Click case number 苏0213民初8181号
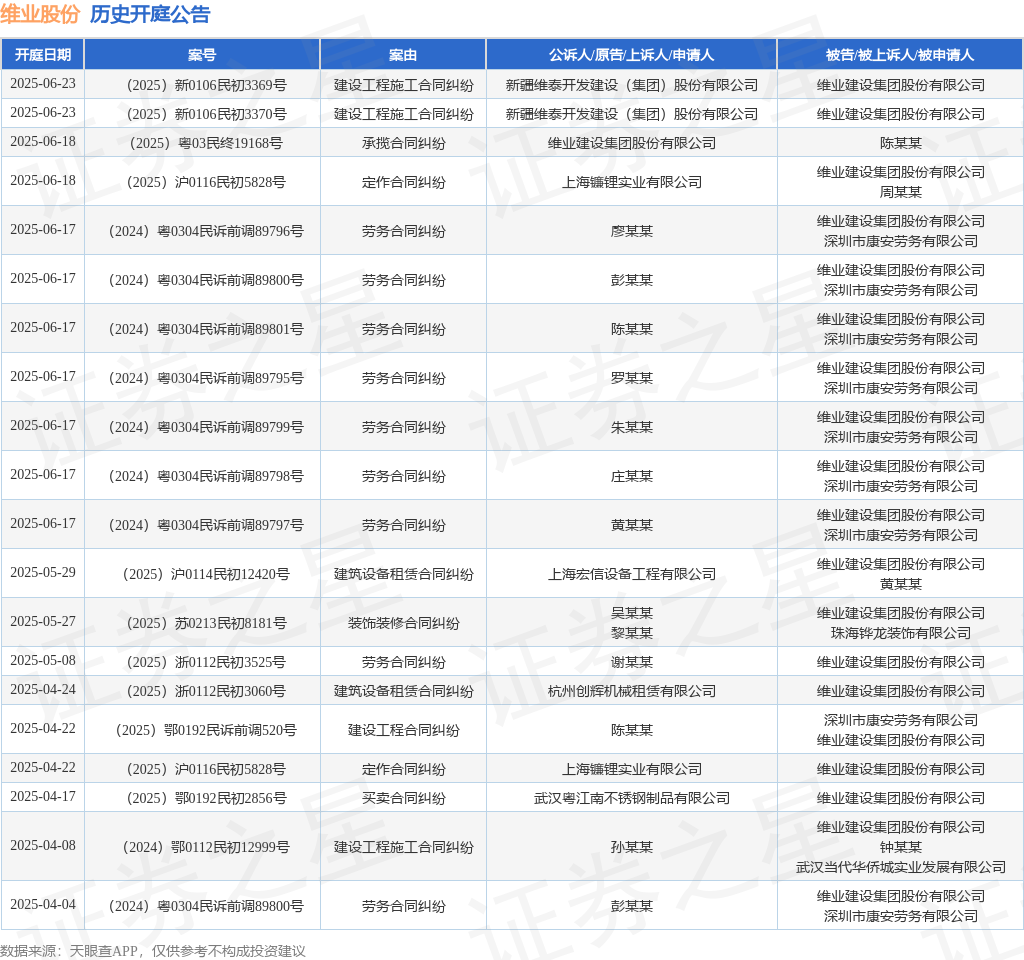 pyautogui.click(x=206, y=623)
